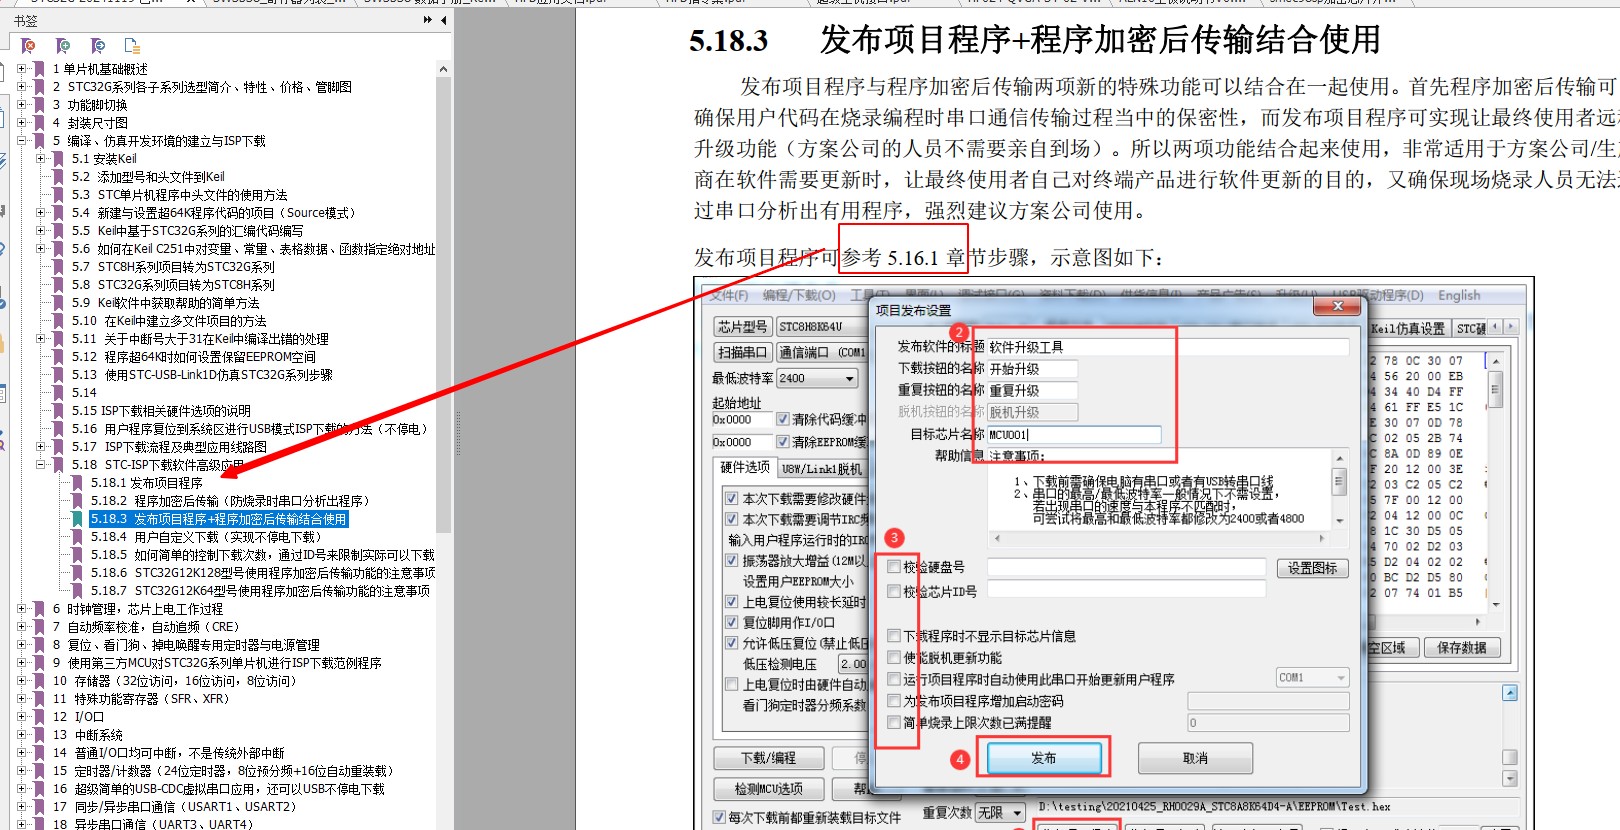Click the bookmarks panel scroll-up arrow
Image resolution: width=1620 pixels, height=830 pixels.
[443, 69]
